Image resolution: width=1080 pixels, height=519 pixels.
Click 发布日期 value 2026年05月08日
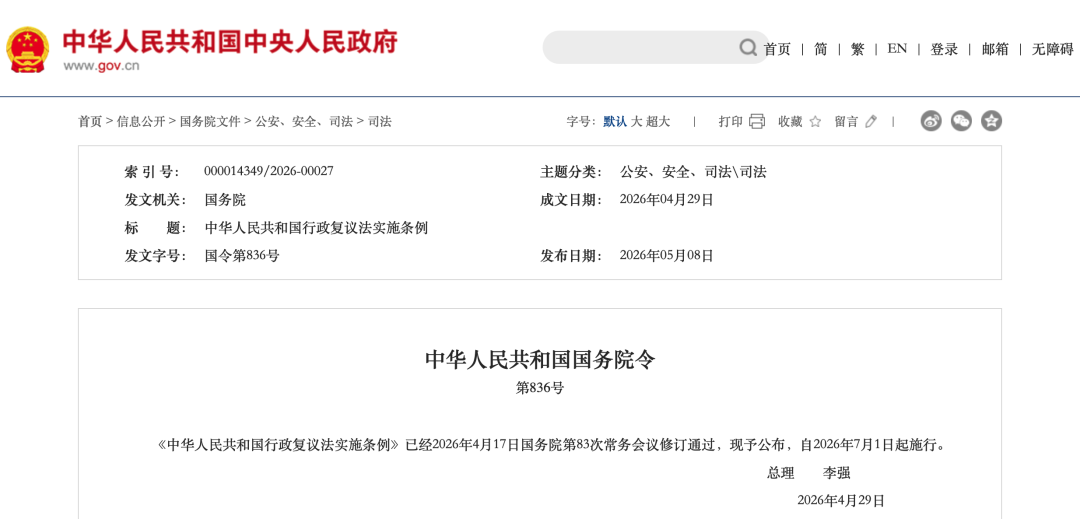[x=667, y=256]
